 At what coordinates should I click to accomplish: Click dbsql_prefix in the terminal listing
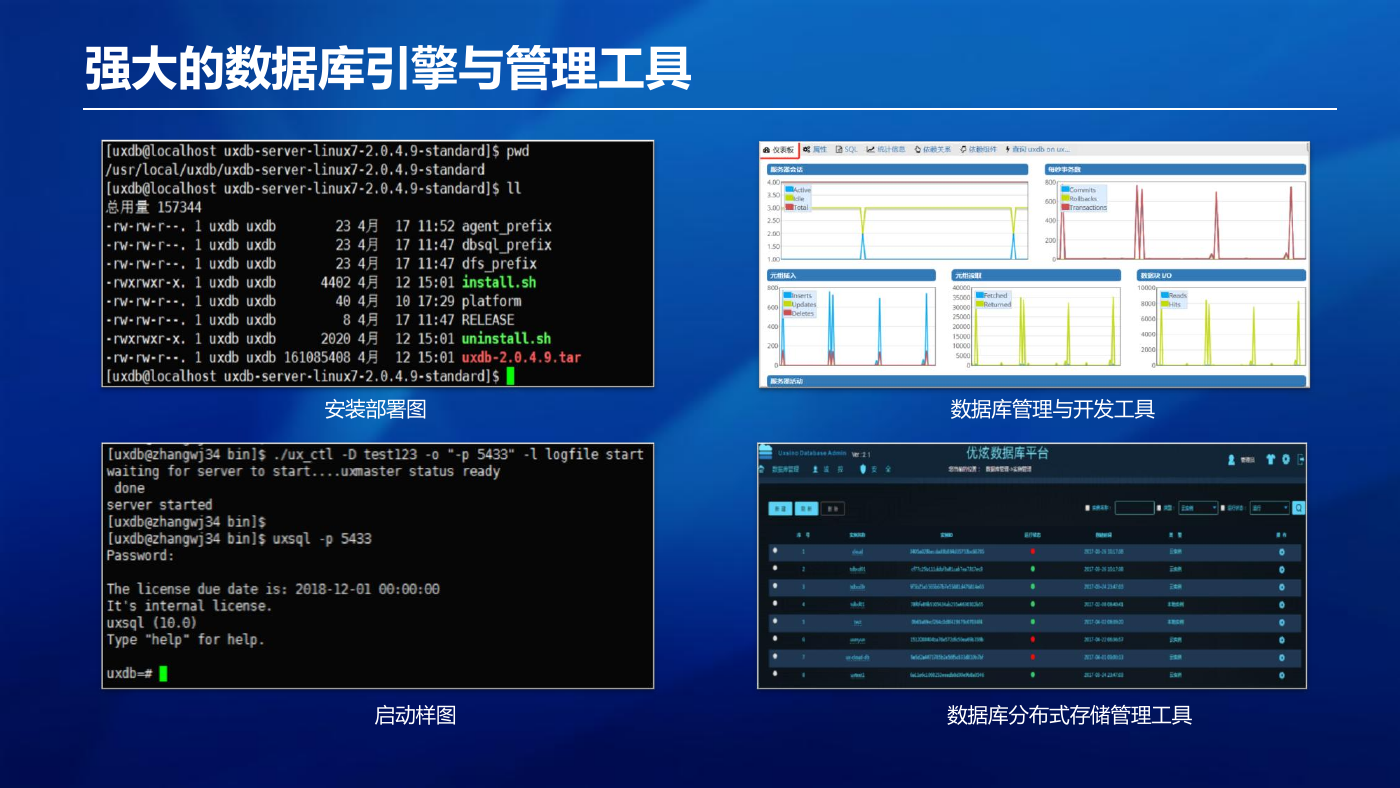pos(507,245)
